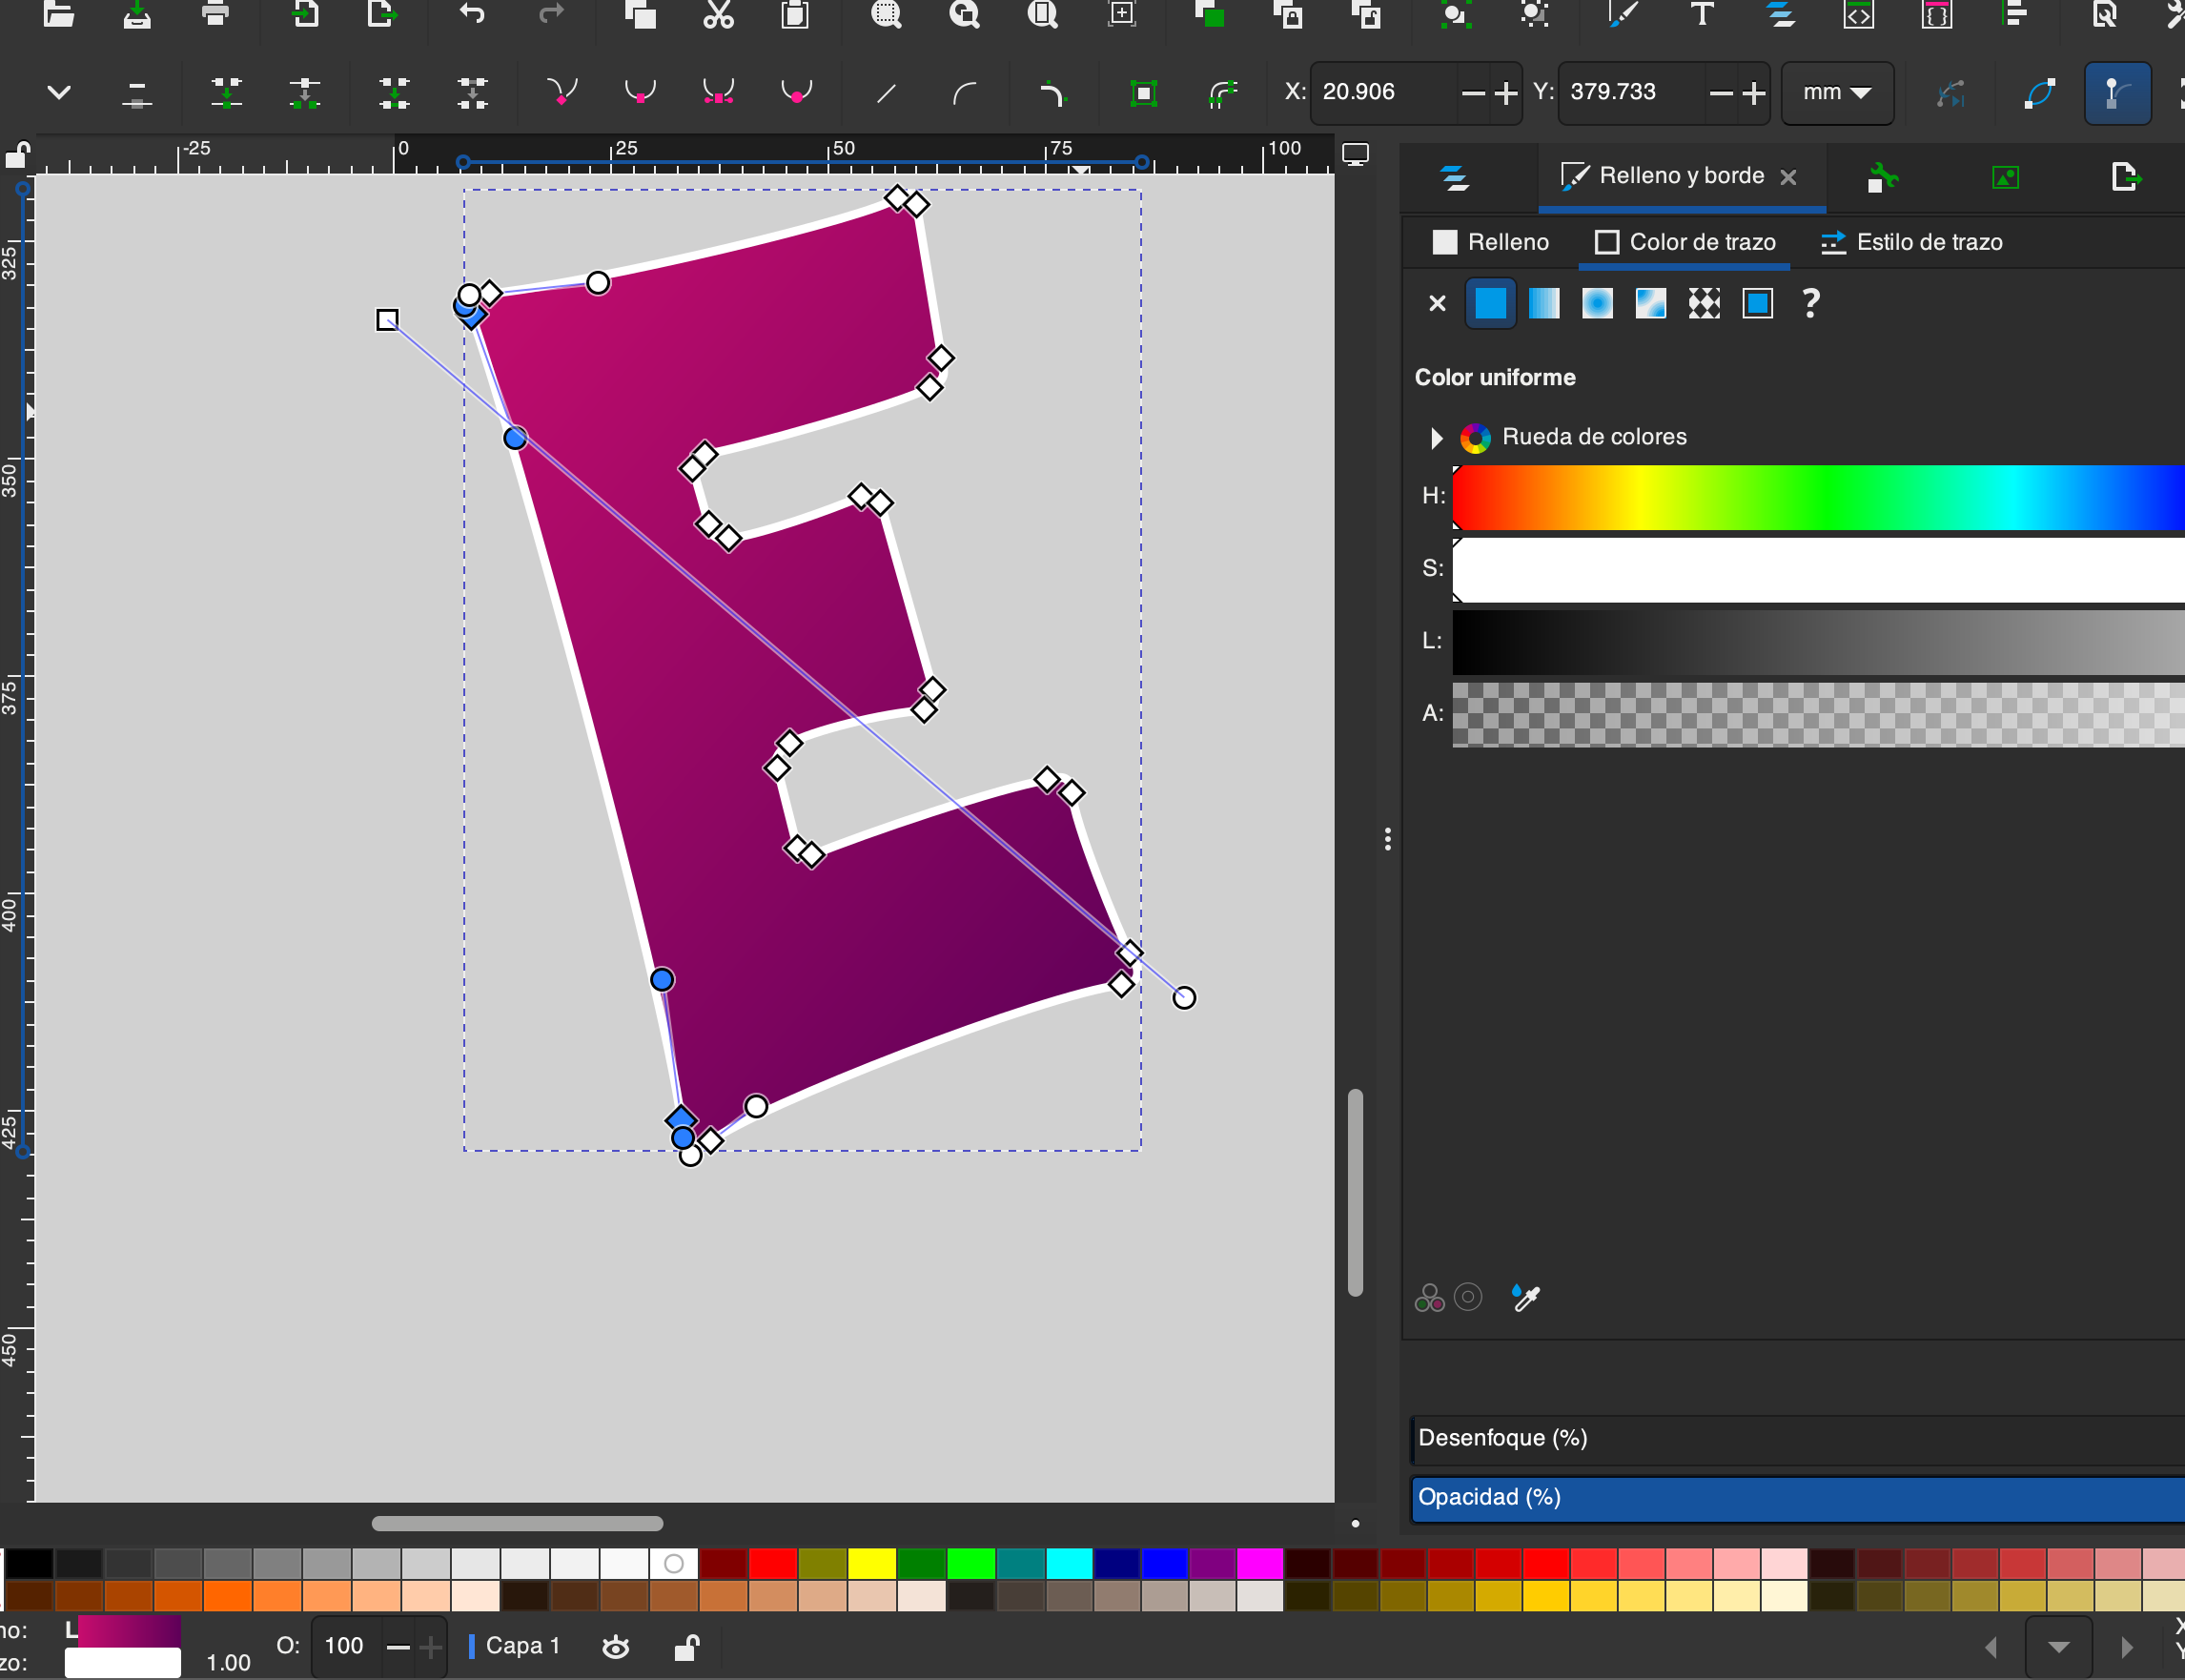Screen dimensions: 2185x1680
Task: Redo the last undone action
Action: (551, 14)
